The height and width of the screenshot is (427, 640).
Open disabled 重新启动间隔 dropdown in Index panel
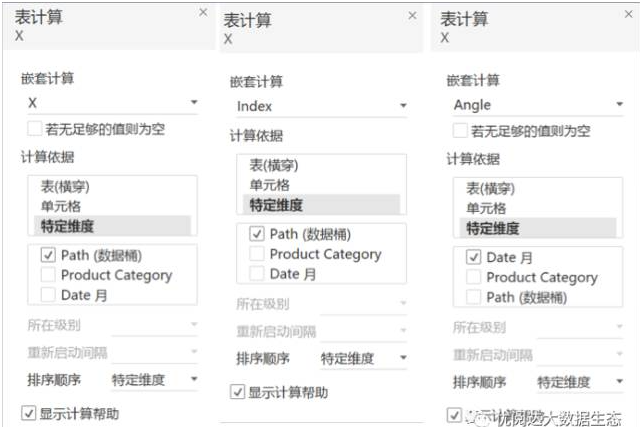point(364,331)
